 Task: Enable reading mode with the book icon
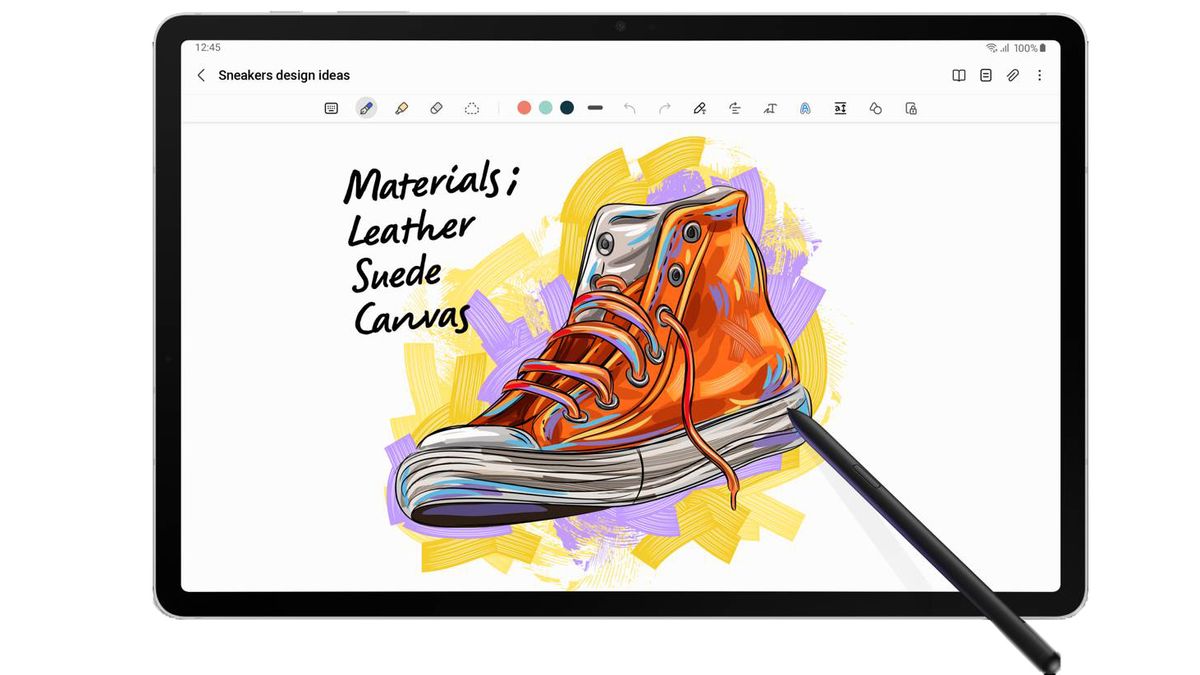click(x=959, y=75)
